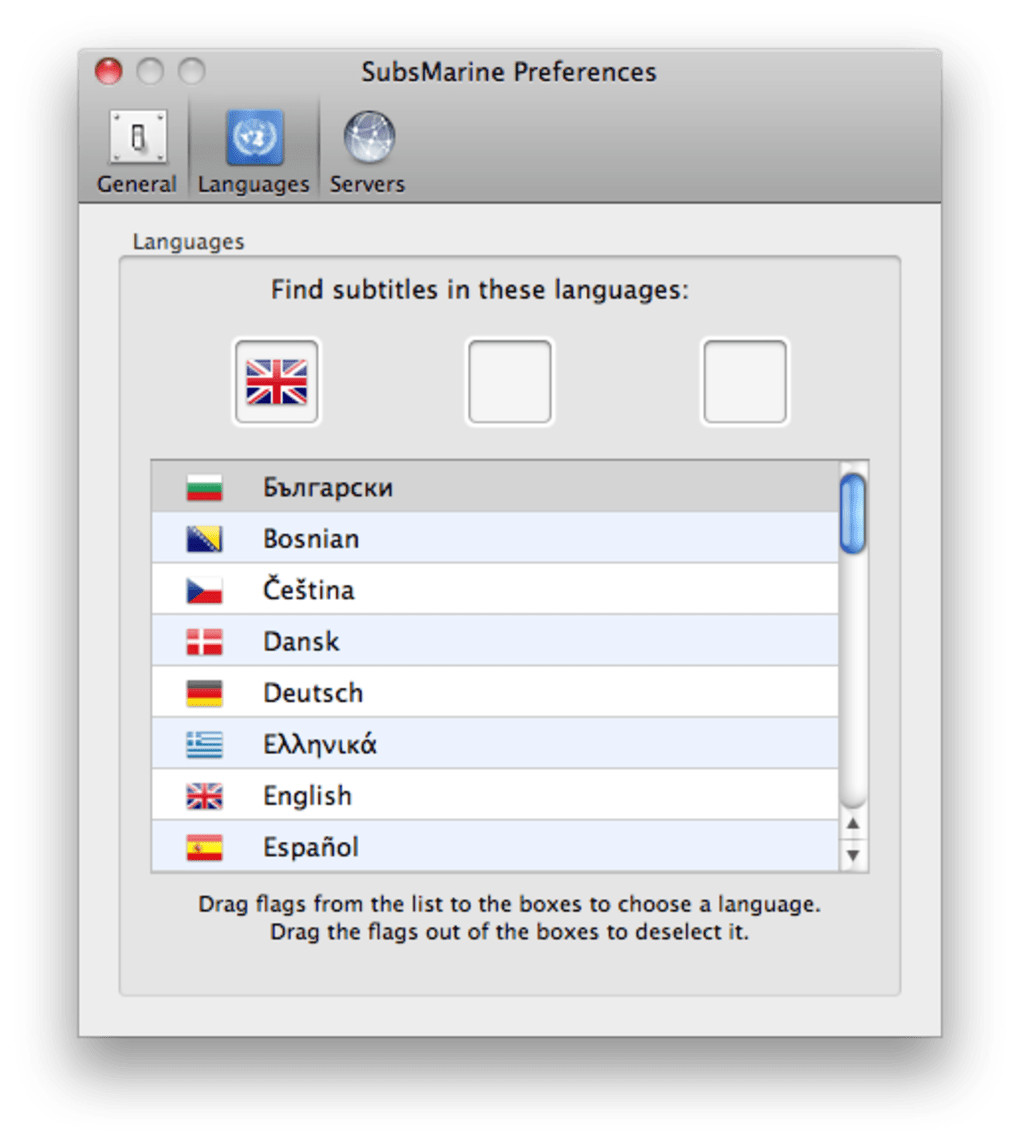Click the Danish flag icon
Image resolution: width=1020 pixels, height=1145 pixels.
click(x=204, y=642)
